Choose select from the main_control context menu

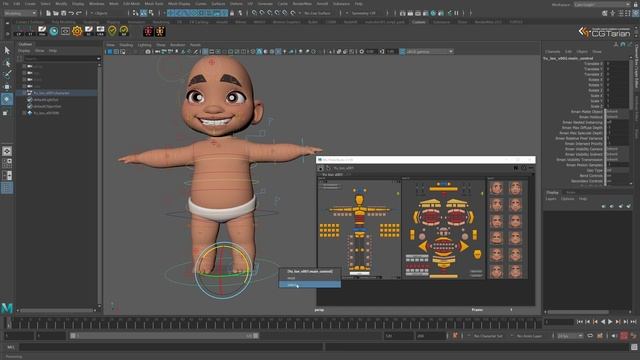[309, 285]
